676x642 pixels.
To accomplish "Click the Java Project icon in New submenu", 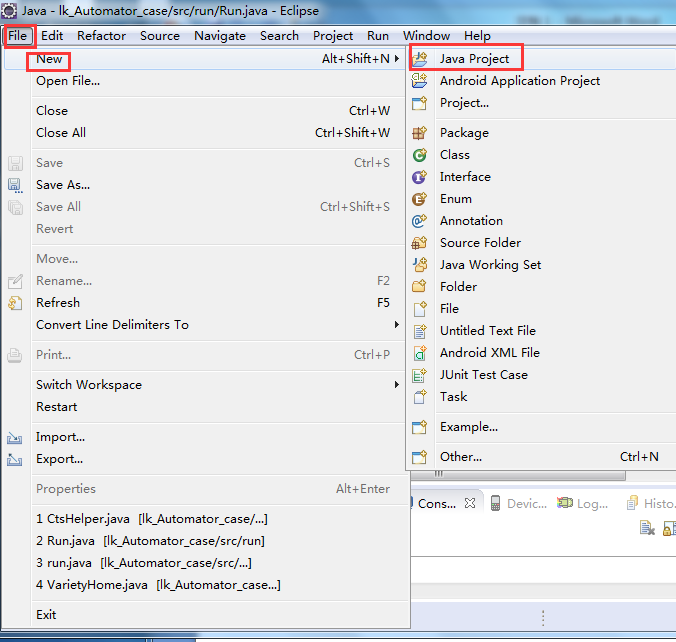I will tap(419, 59).
